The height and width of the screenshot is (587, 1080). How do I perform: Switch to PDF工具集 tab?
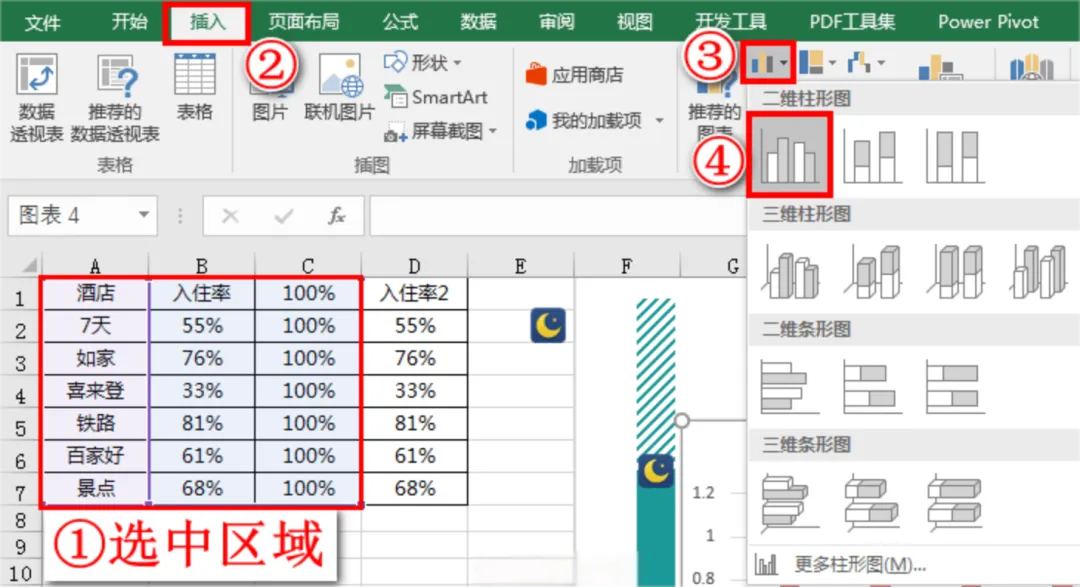[x=852, y=22]
